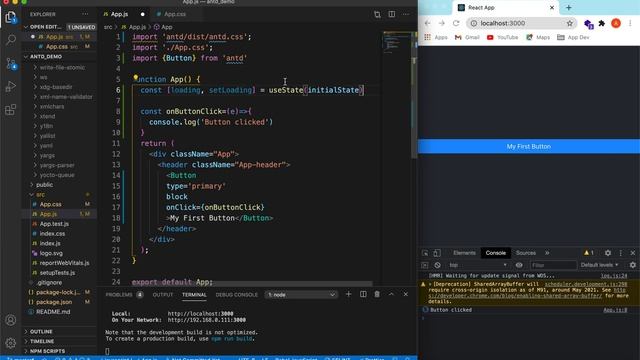Switch to the App.css editor tab
This screenshot has width=640, height=360.
coord(174,14)
